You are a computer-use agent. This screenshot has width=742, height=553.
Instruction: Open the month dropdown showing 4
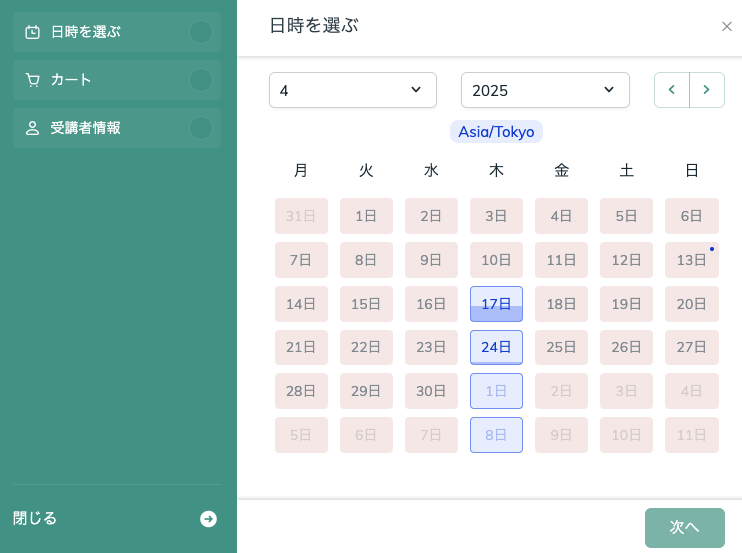tap(353, 90)
